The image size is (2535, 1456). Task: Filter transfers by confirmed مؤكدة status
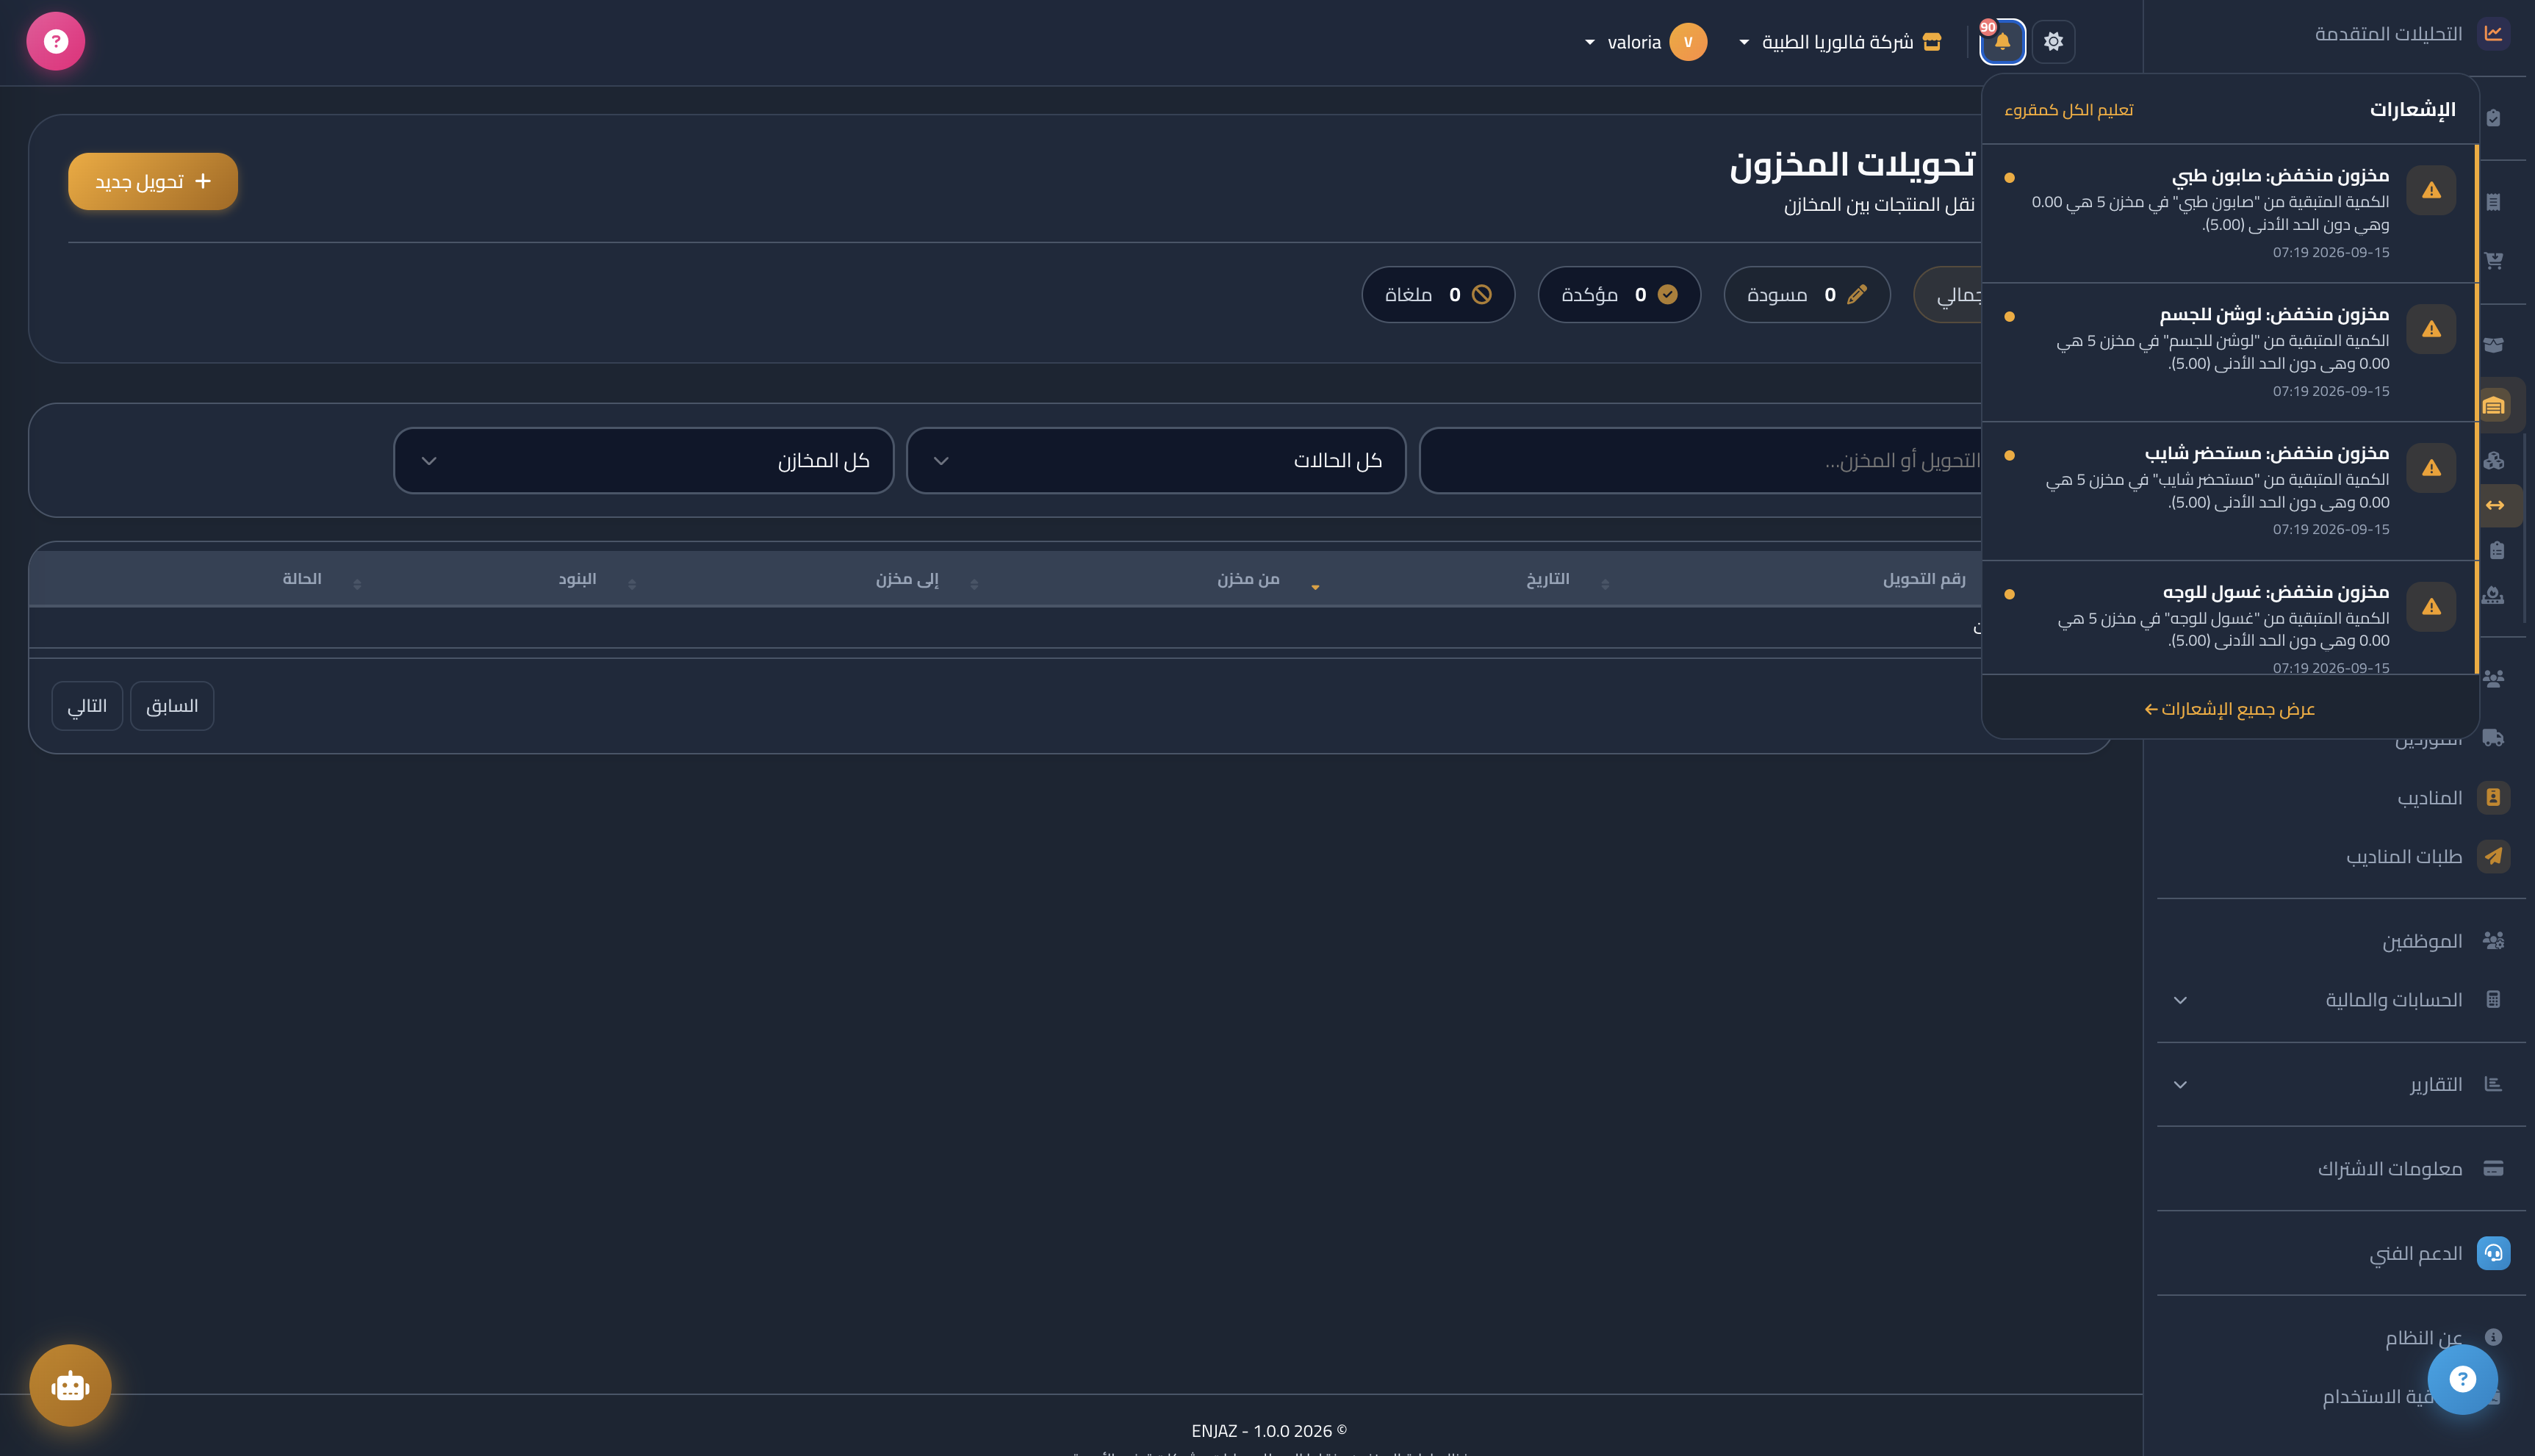[1619, 294]
